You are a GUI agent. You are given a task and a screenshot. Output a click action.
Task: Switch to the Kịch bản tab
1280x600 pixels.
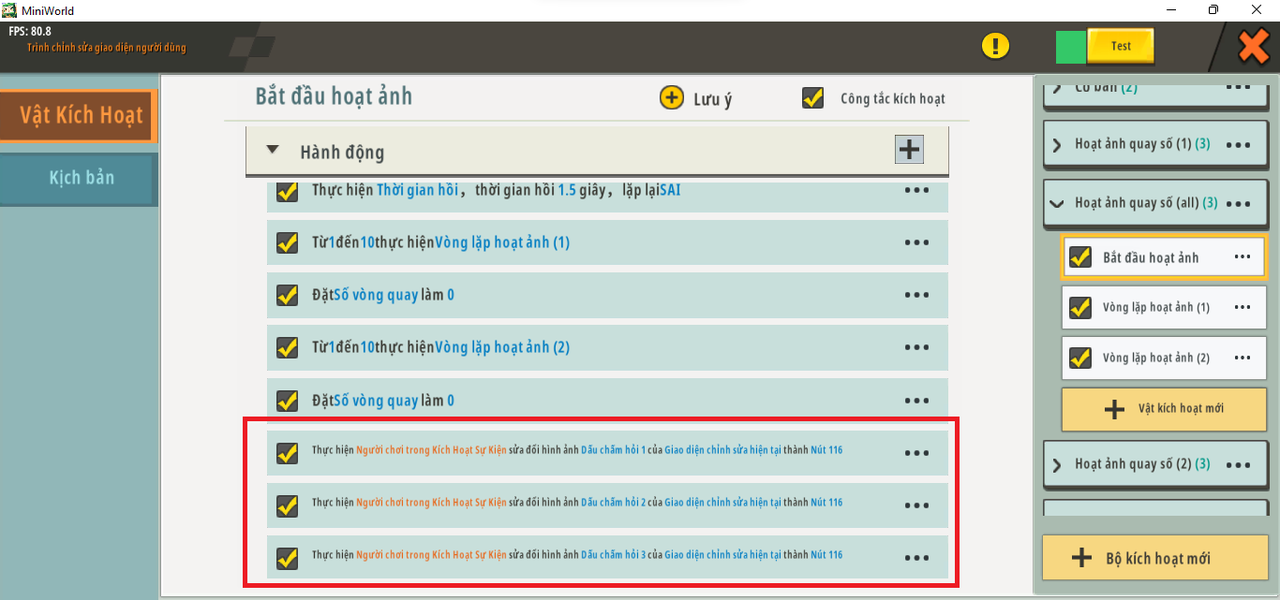[x=81, y=178]
